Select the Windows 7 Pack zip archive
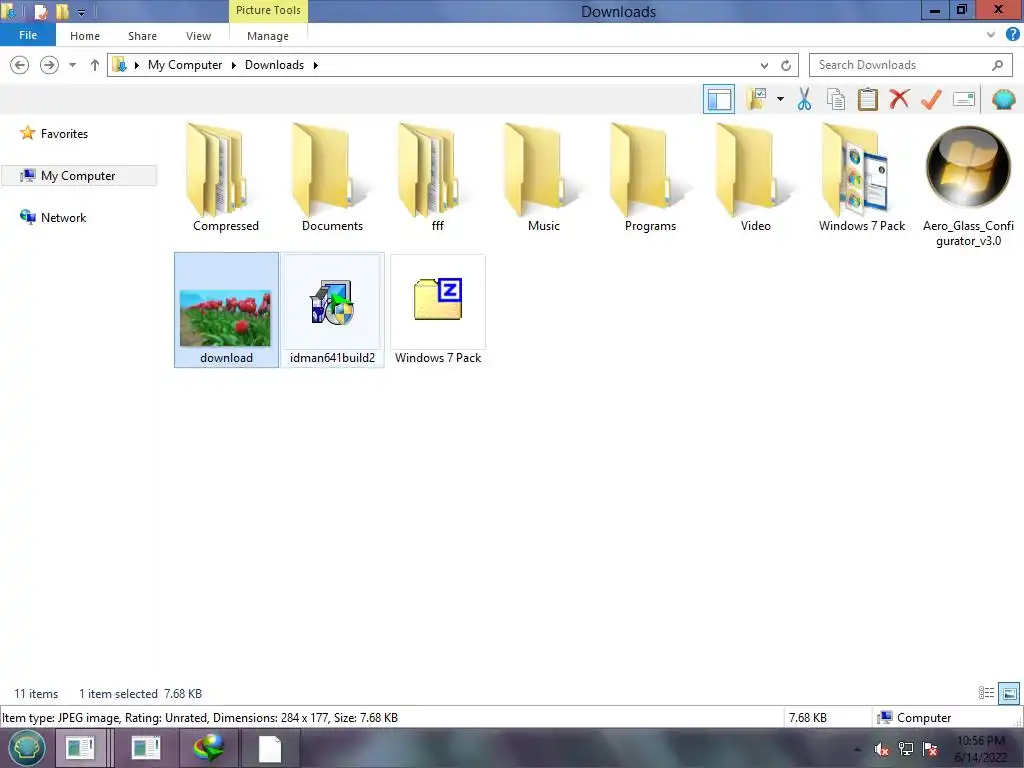 (x=438, y=310)
